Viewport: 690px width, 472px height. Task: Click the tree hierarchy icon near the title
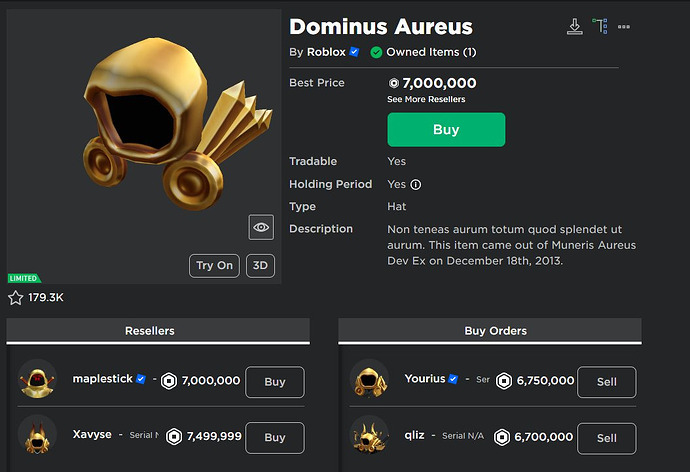click(x=600, y=26)
